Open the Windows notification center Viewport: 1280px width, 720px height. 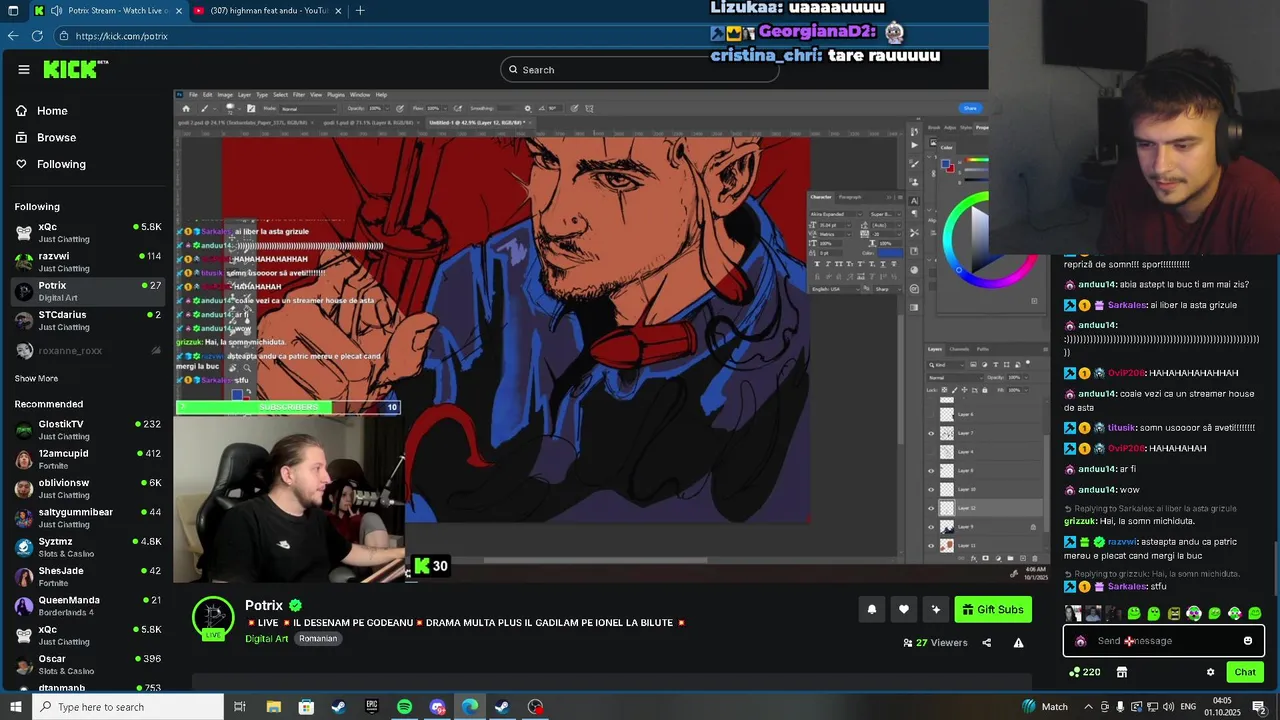pos(1258,707)
